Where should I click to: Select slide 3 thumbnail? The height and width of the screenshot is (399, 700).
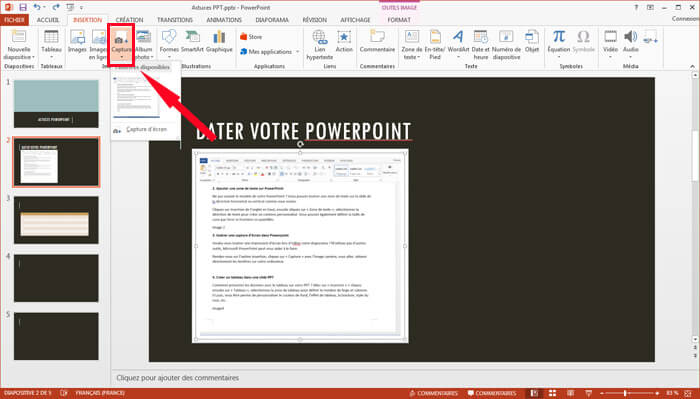56,220
